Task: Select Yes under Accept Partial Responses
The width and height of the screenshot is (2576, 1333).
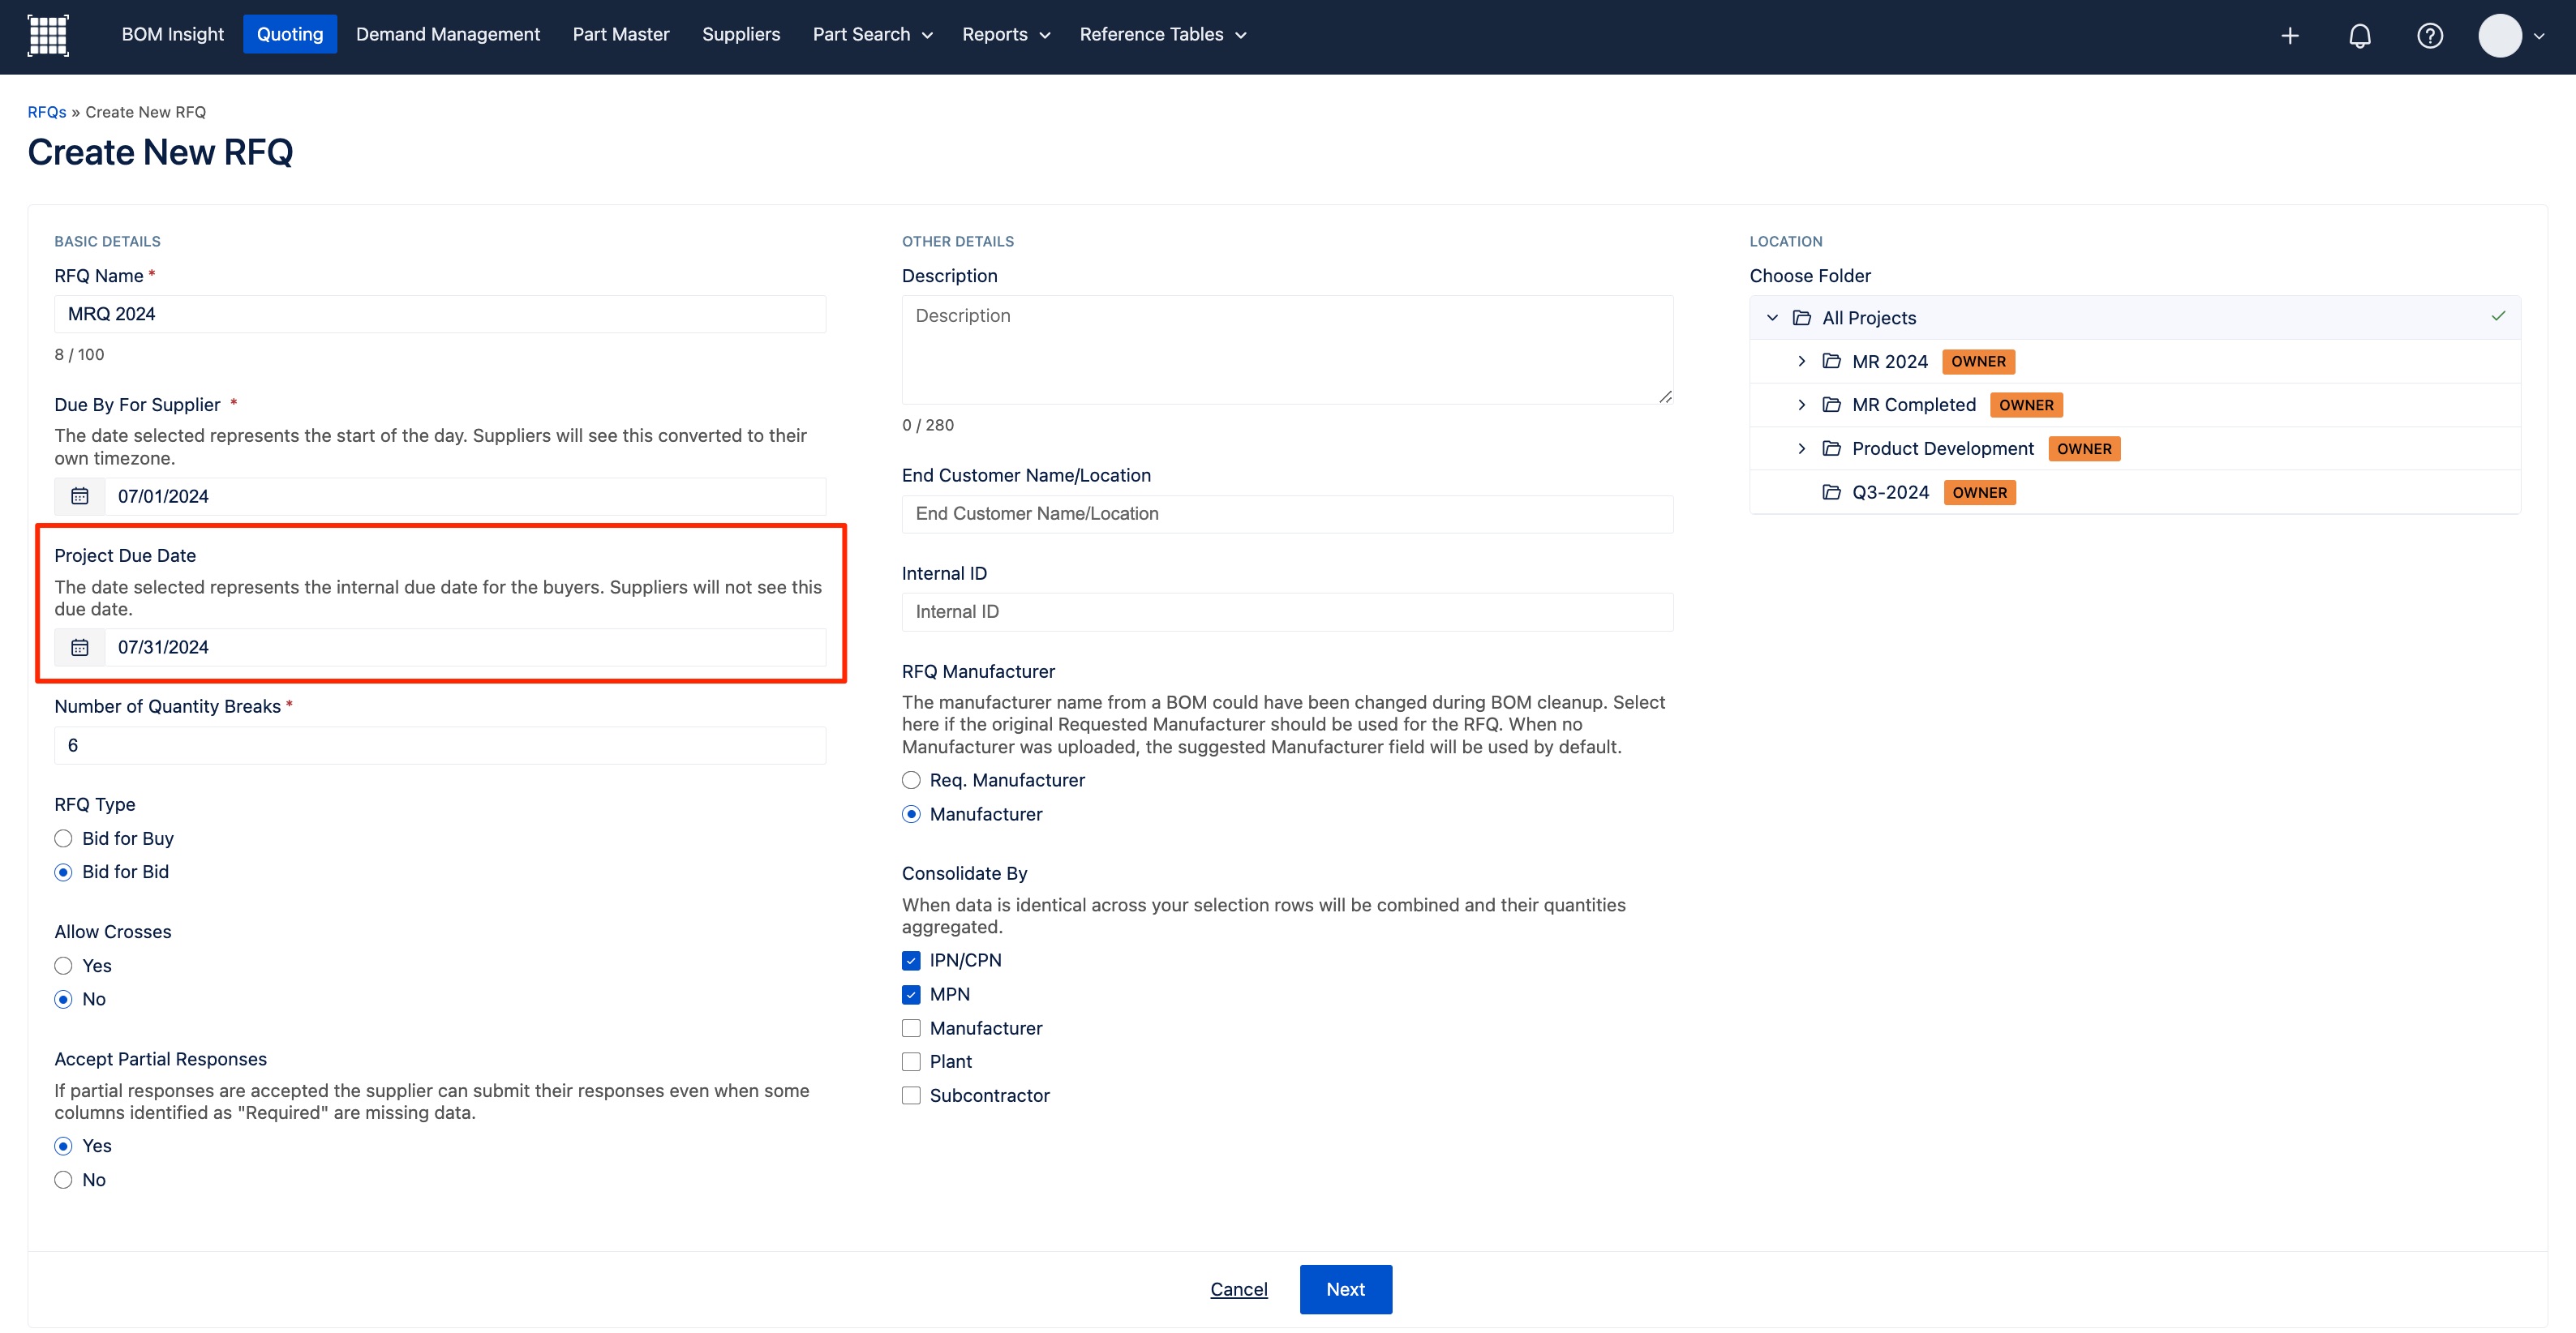Action: (x=64, y=1146)
